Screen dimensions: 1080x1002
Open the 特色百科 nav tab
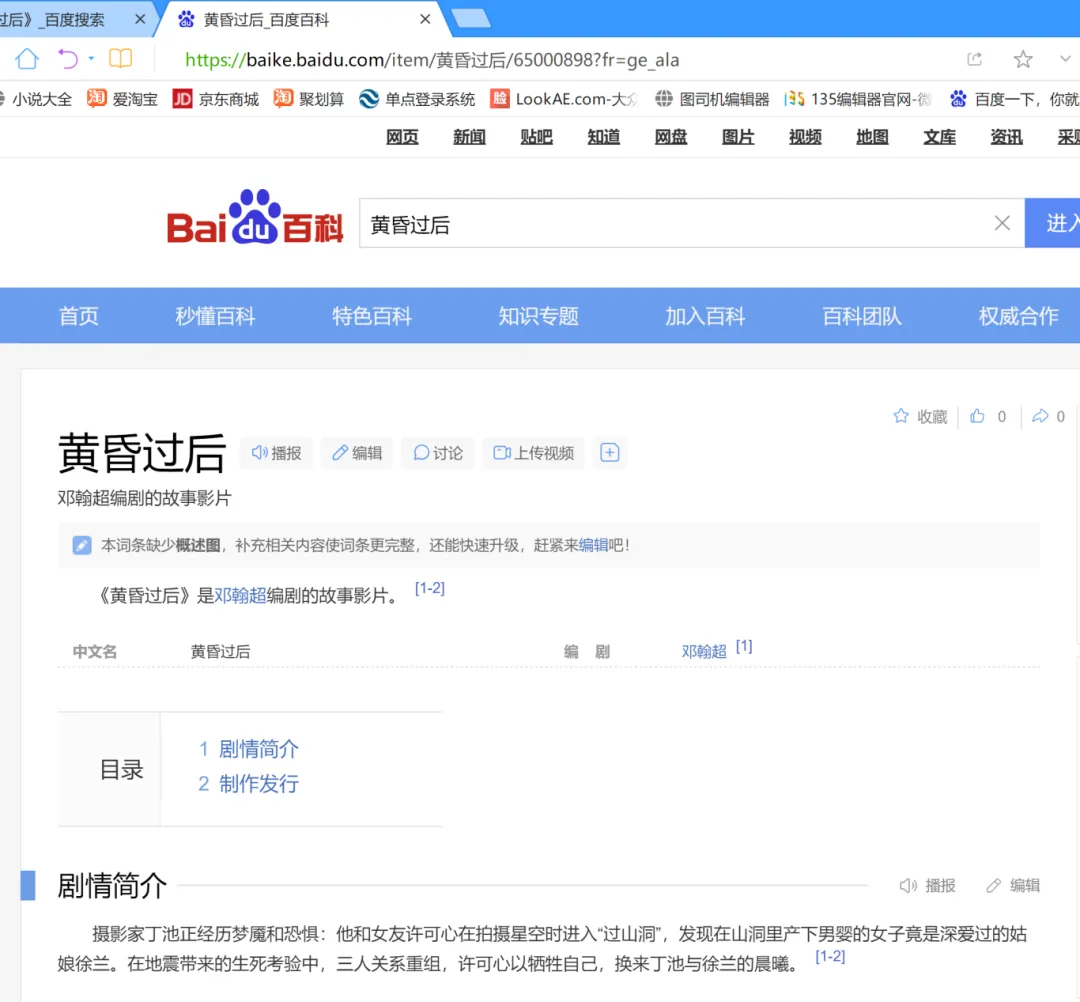click(x=372, y=316)
